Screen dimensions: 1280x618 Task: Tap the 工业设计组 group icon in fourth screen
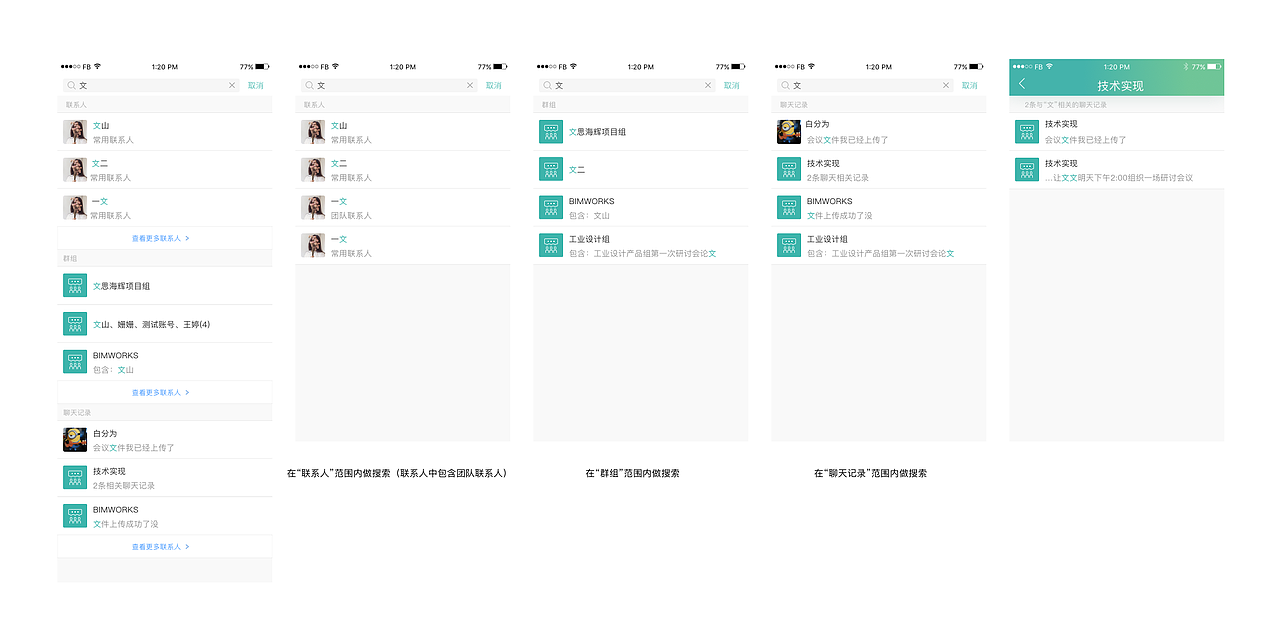tap(788, 244)
